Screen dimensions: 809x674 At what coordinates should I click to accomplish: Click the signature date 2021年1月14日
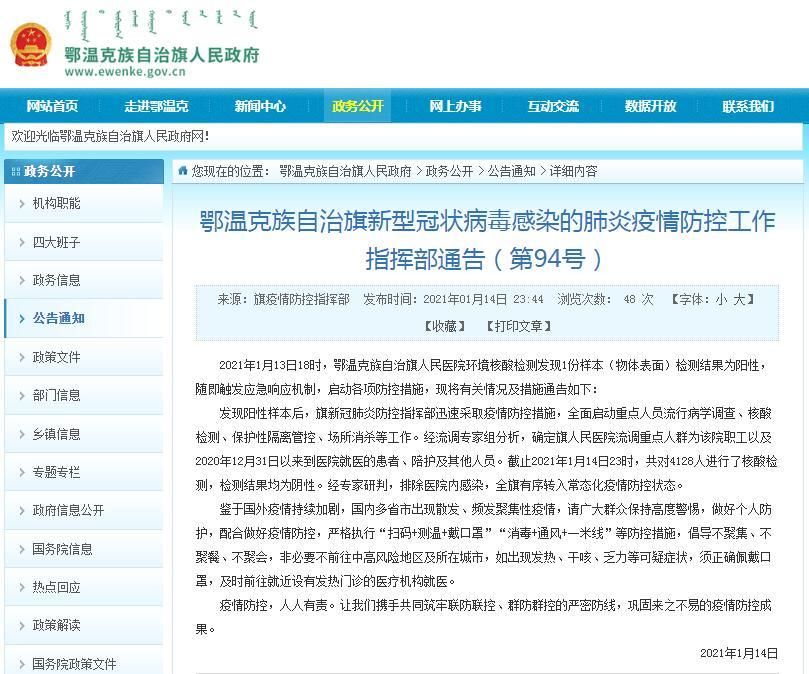pyautogui.click(x=739, y=653)
